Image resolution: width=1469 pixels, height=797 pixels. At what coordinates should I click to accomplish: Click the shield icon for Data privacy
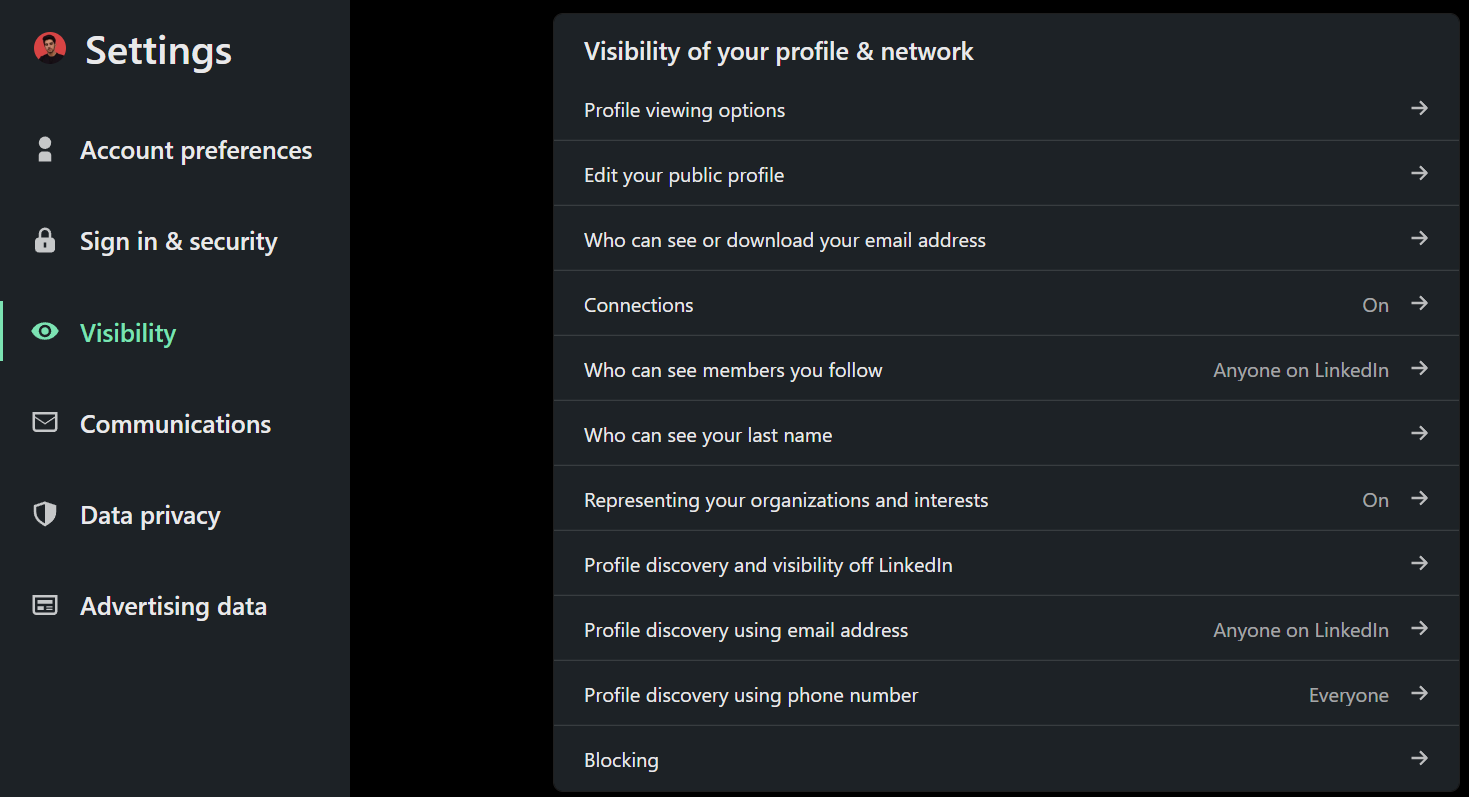click(45, 515)
